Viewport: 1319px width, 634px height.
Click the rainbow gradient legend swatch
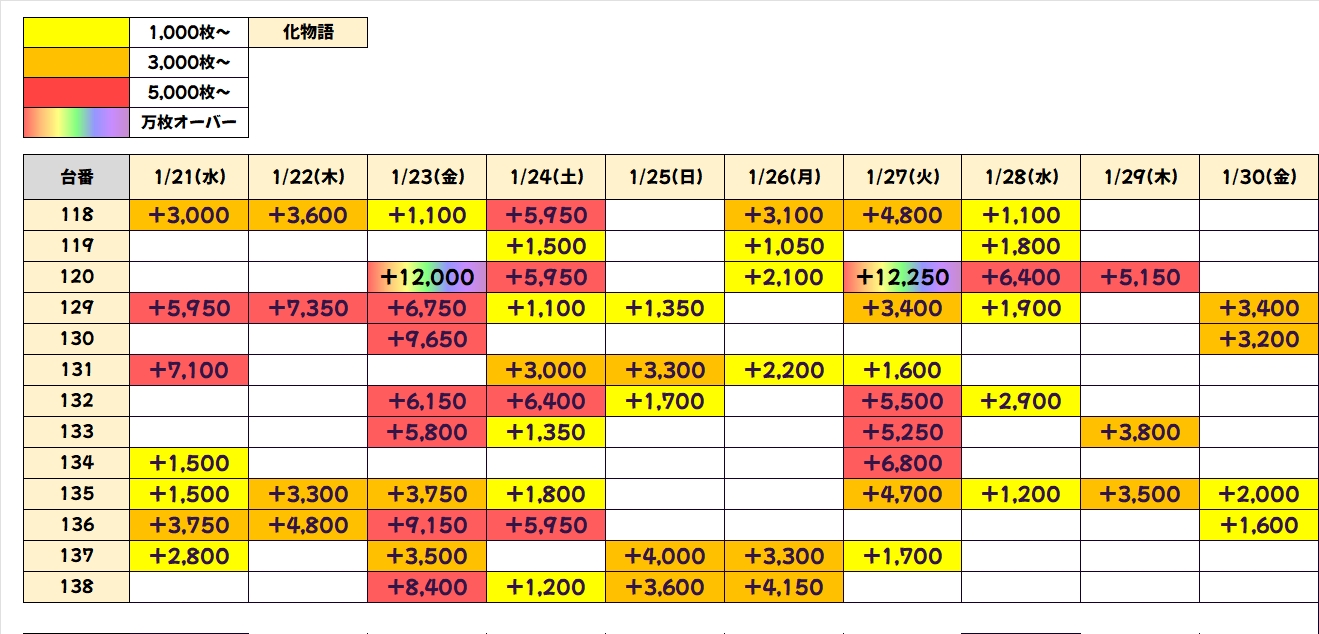76,122
